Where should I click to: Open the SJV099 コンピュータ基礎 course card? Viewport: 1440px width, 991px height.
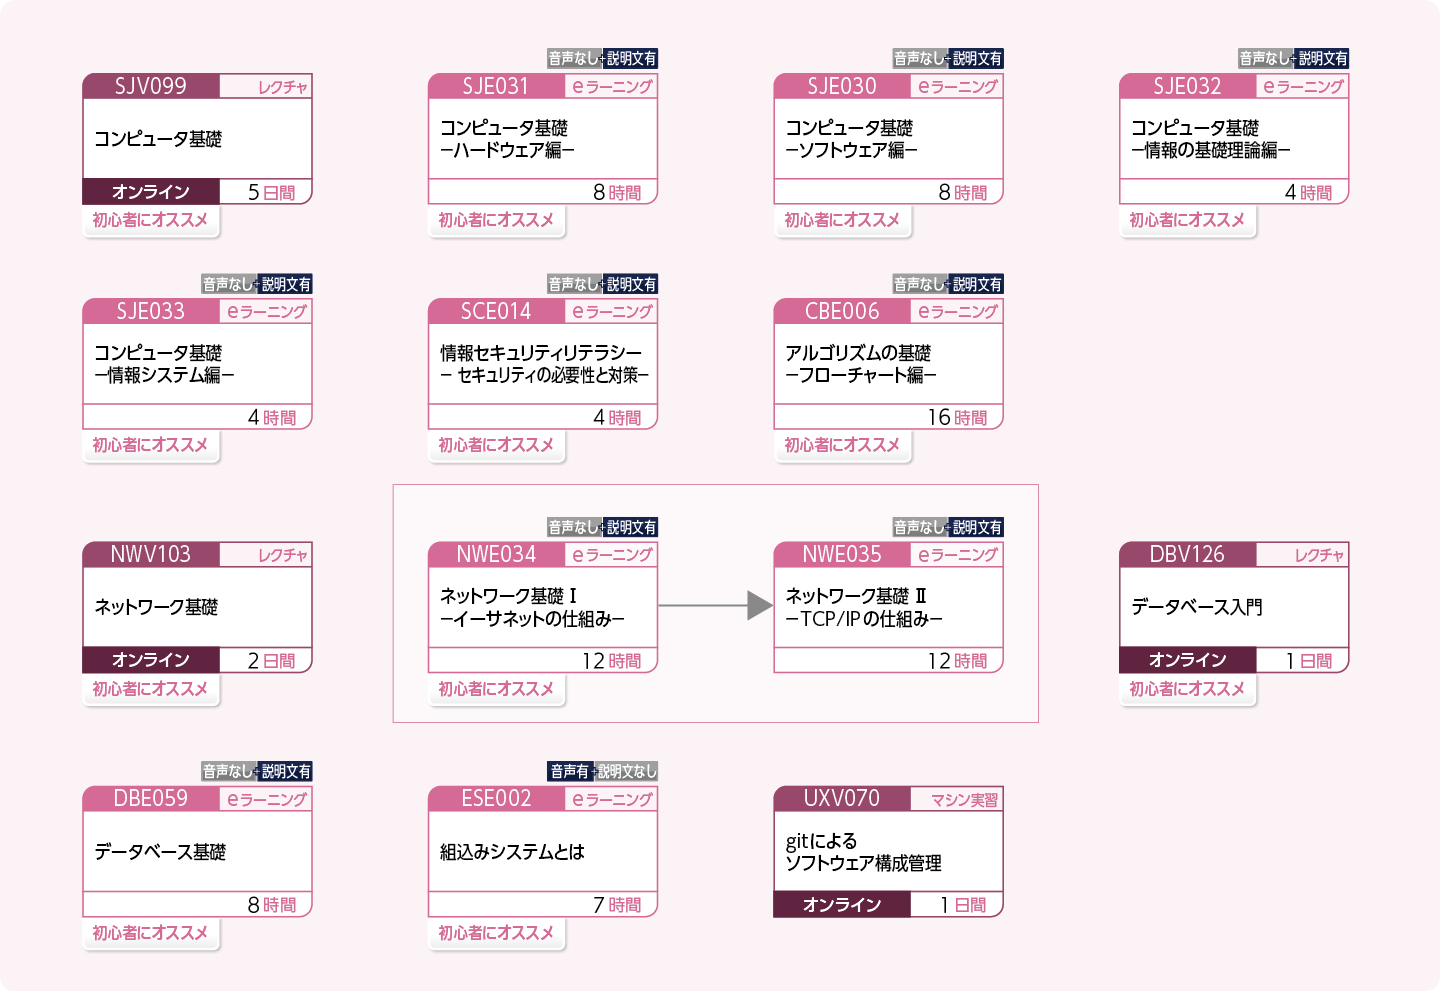[x=197, y=139]
